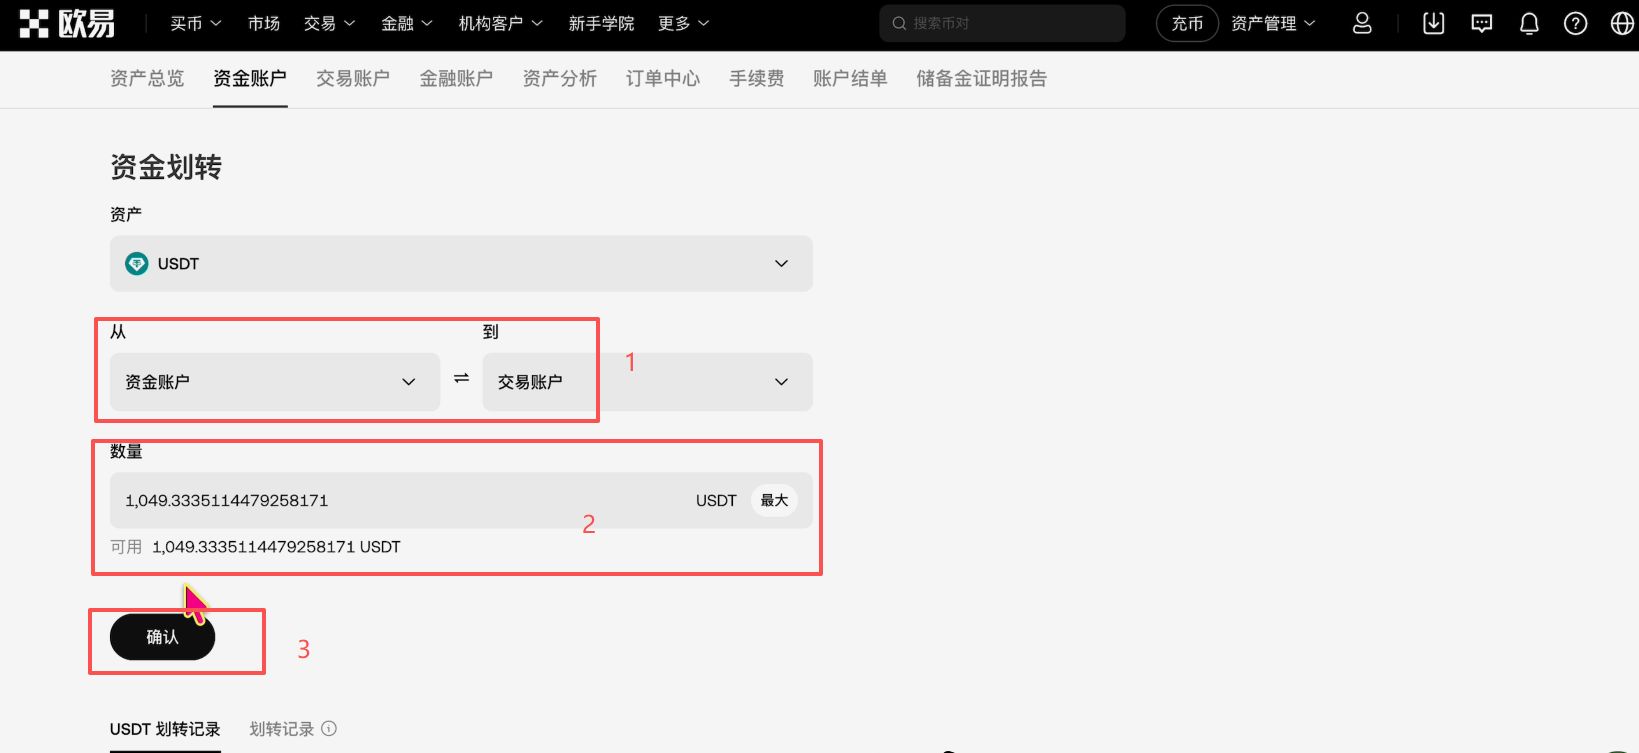The image size is (1639, 753).
Task: Click the download app icon
Action: pyautogui.click(x=1433, y=23)
